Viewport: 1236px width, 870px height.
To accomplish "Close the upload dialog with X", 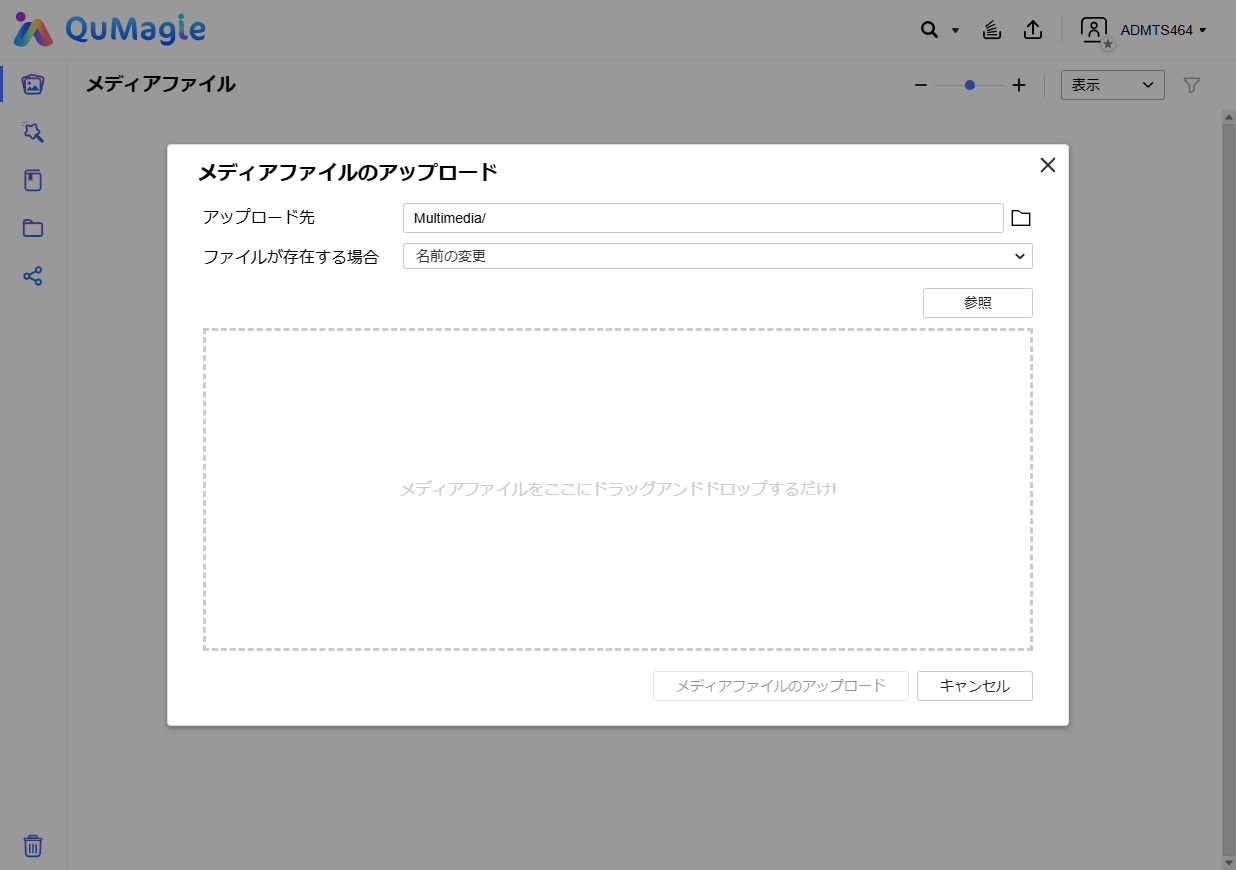I will point(1047,165).
